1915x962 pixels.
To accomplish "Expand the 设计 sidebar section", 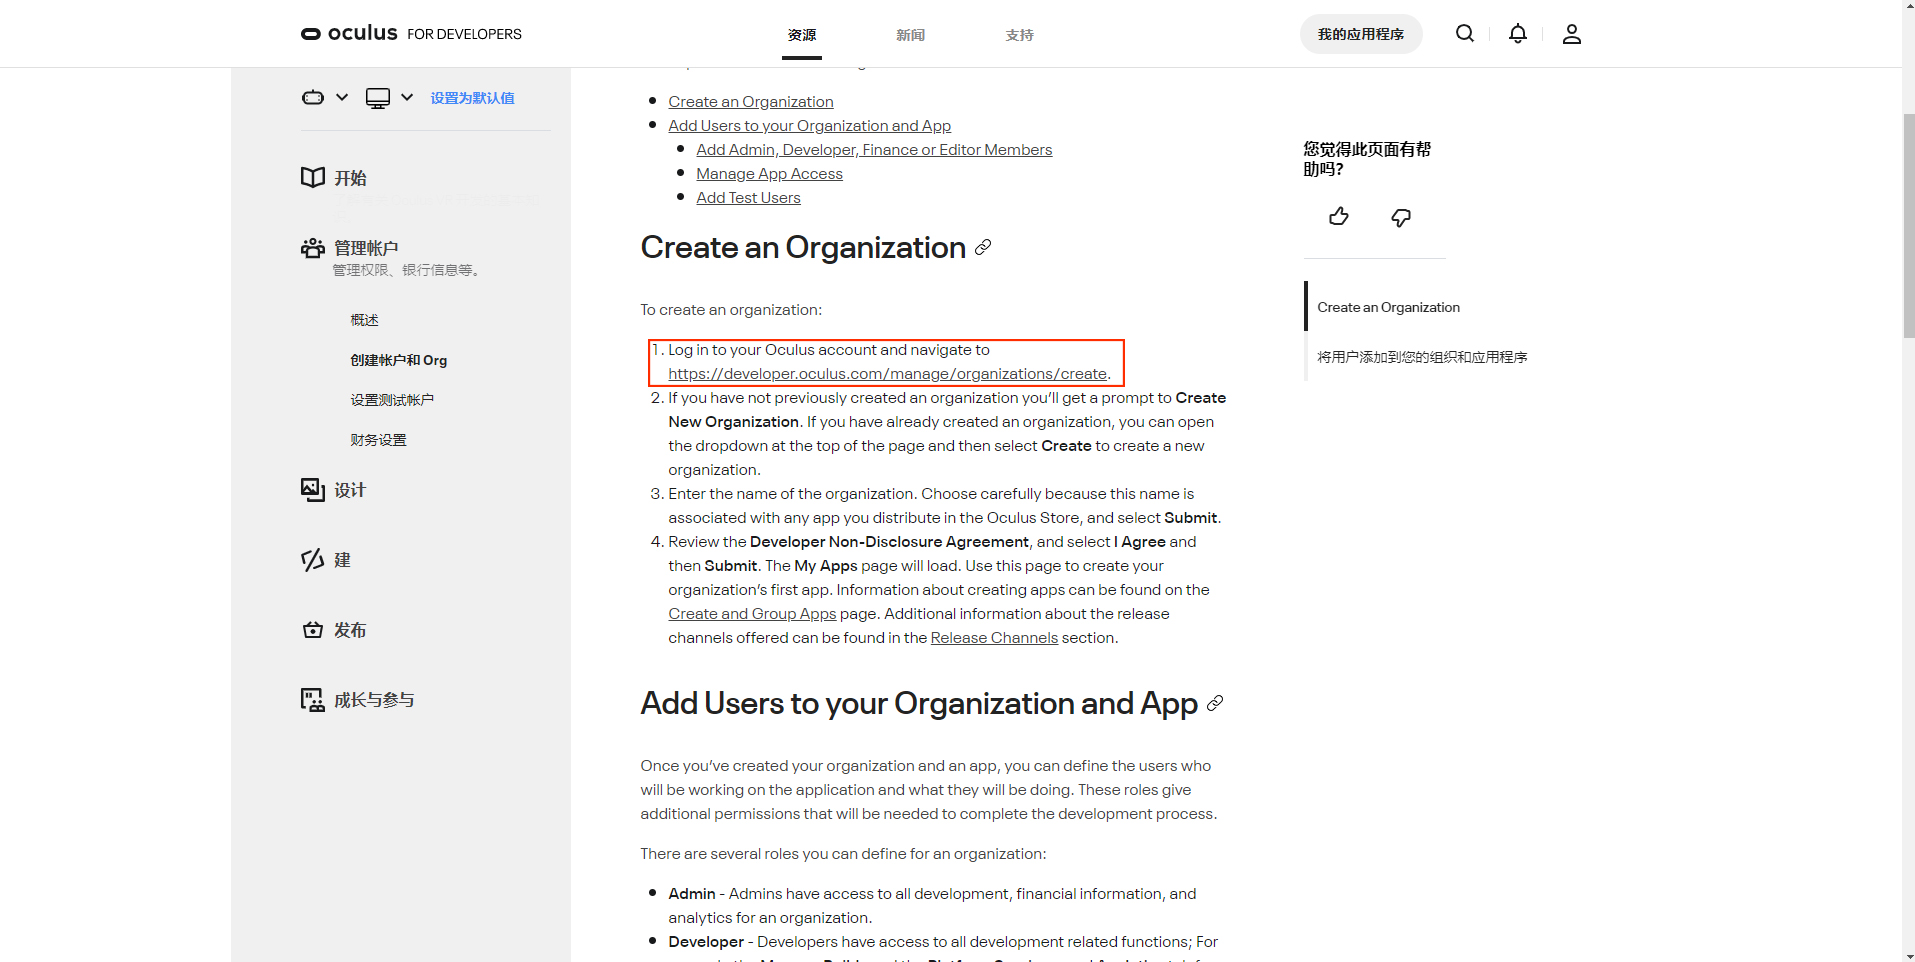I will [x=350, y=490].
